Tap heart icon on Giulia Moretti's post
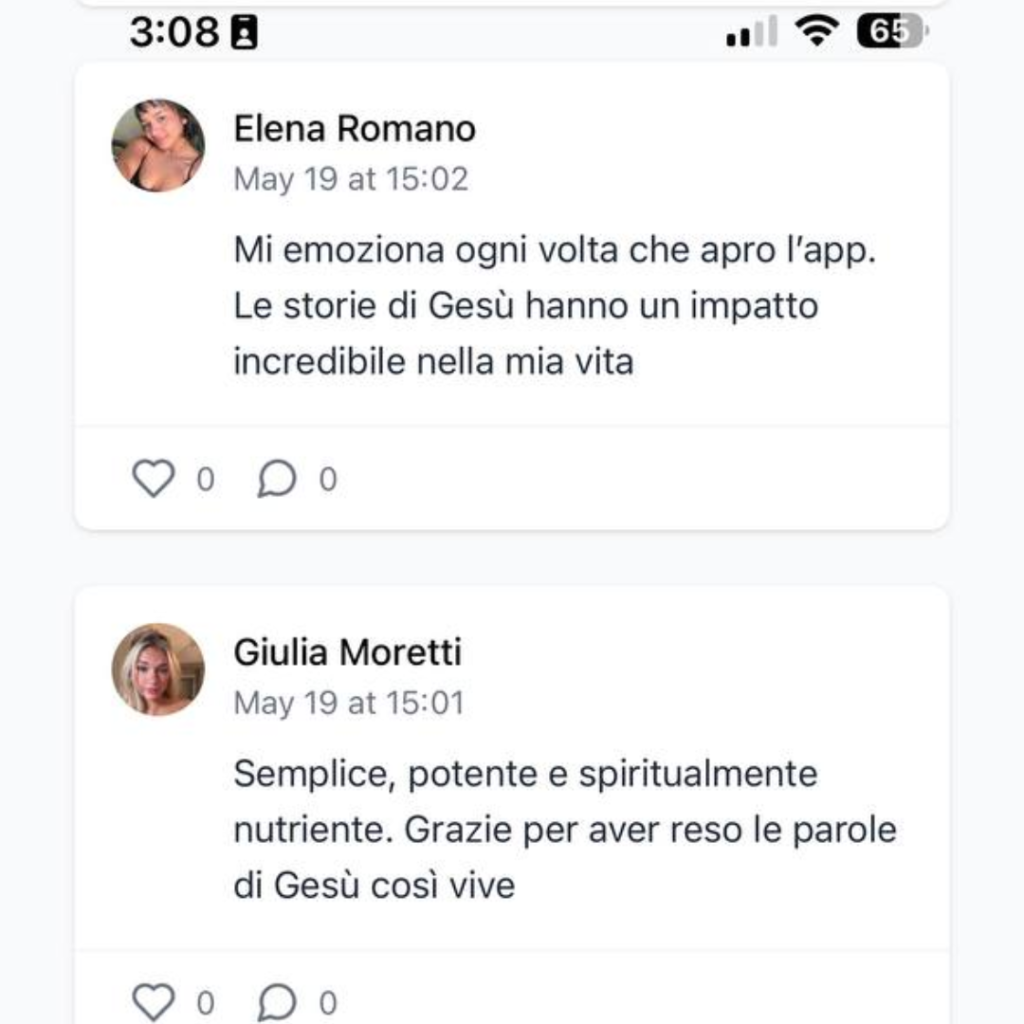The image size is (1024, 1024). click(153, 1002)
